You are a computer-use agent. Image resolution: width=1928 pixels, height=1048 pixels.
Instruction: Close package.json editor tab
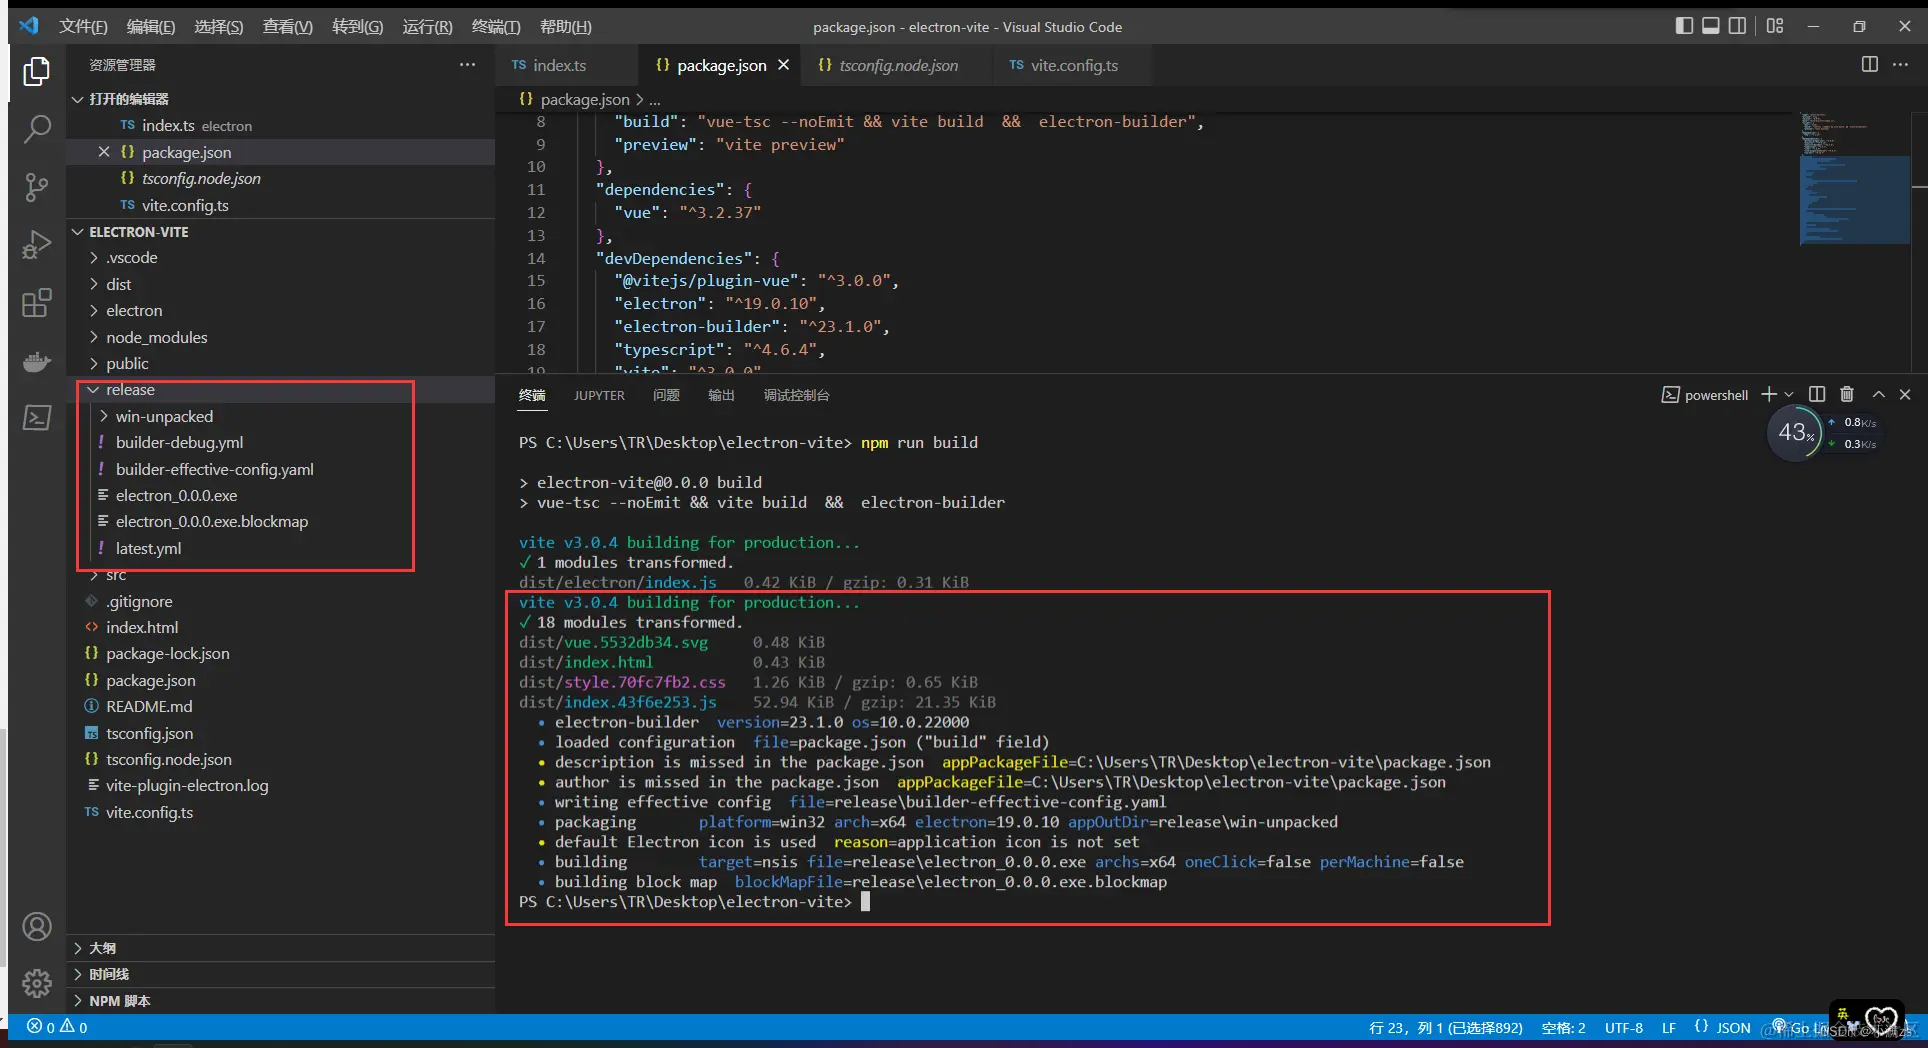(784, 65)
